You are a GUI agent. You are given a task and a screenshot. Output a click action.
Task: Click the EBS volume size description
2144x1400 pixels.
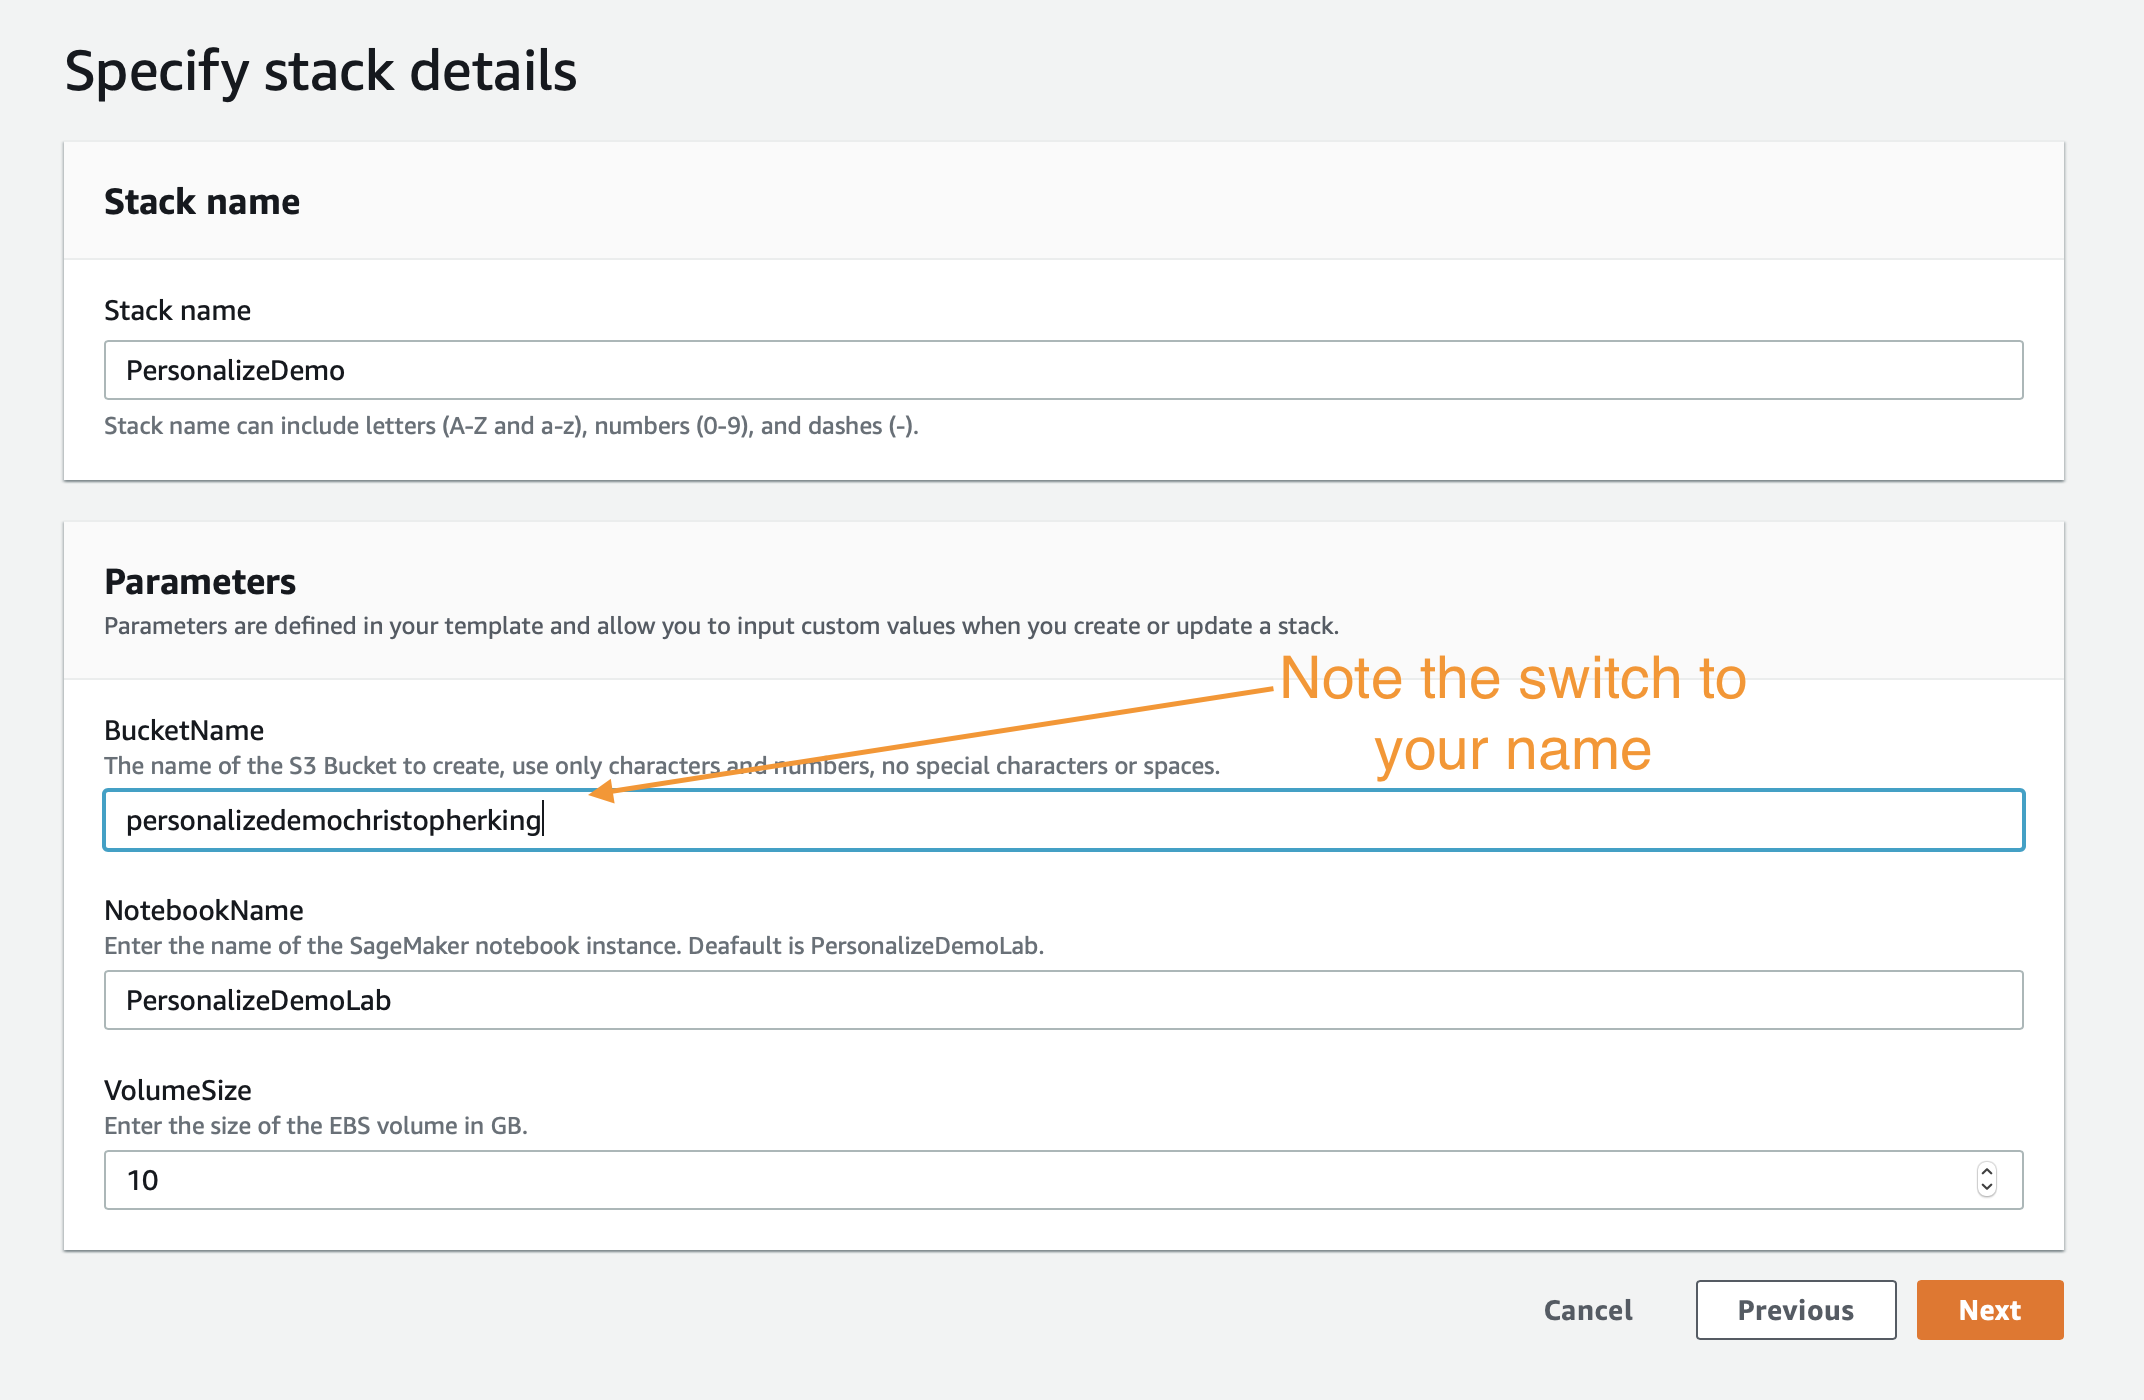coord(316,1126)
